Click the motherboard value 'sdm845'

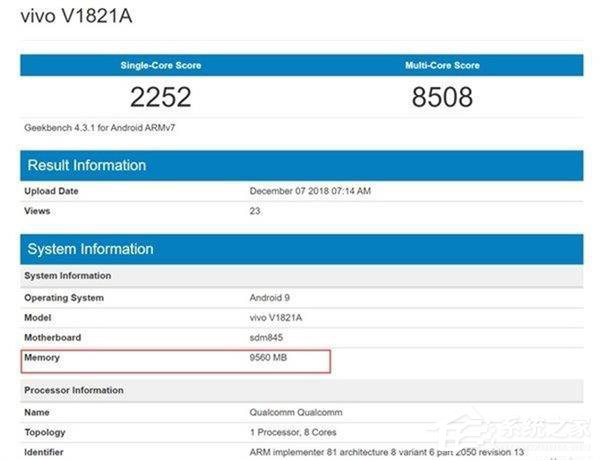click(x=266, y=338)
